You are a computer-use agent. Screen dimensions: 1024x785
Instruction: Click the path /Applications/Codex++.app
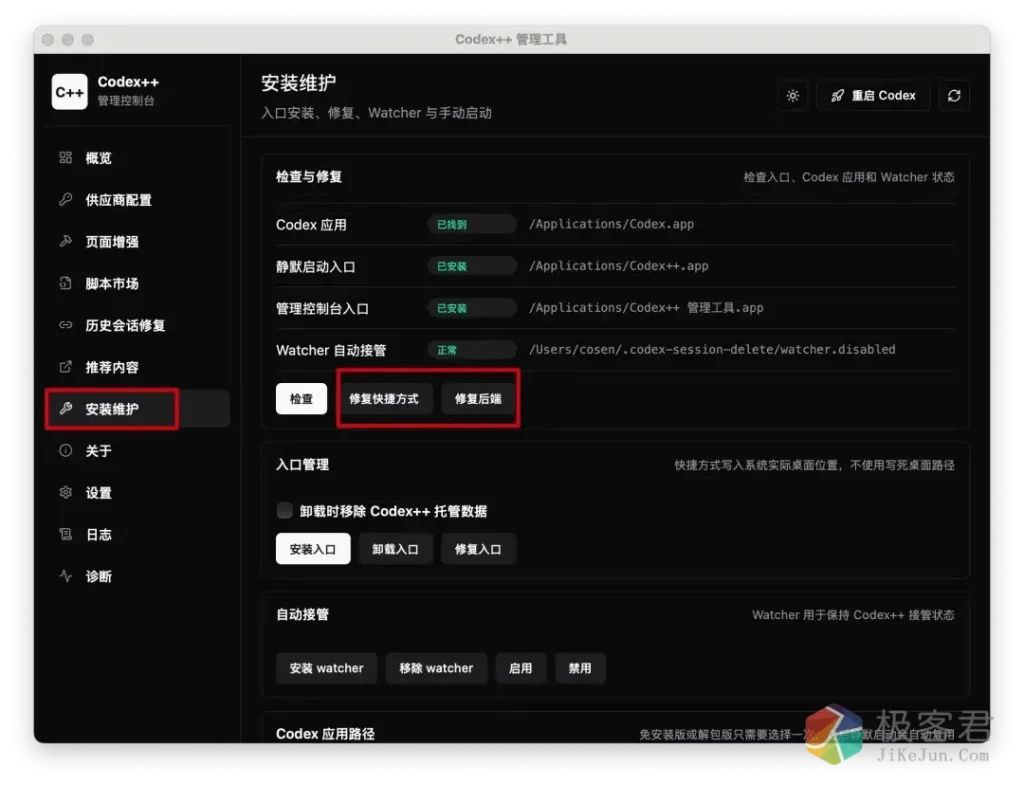pos(618,266)
